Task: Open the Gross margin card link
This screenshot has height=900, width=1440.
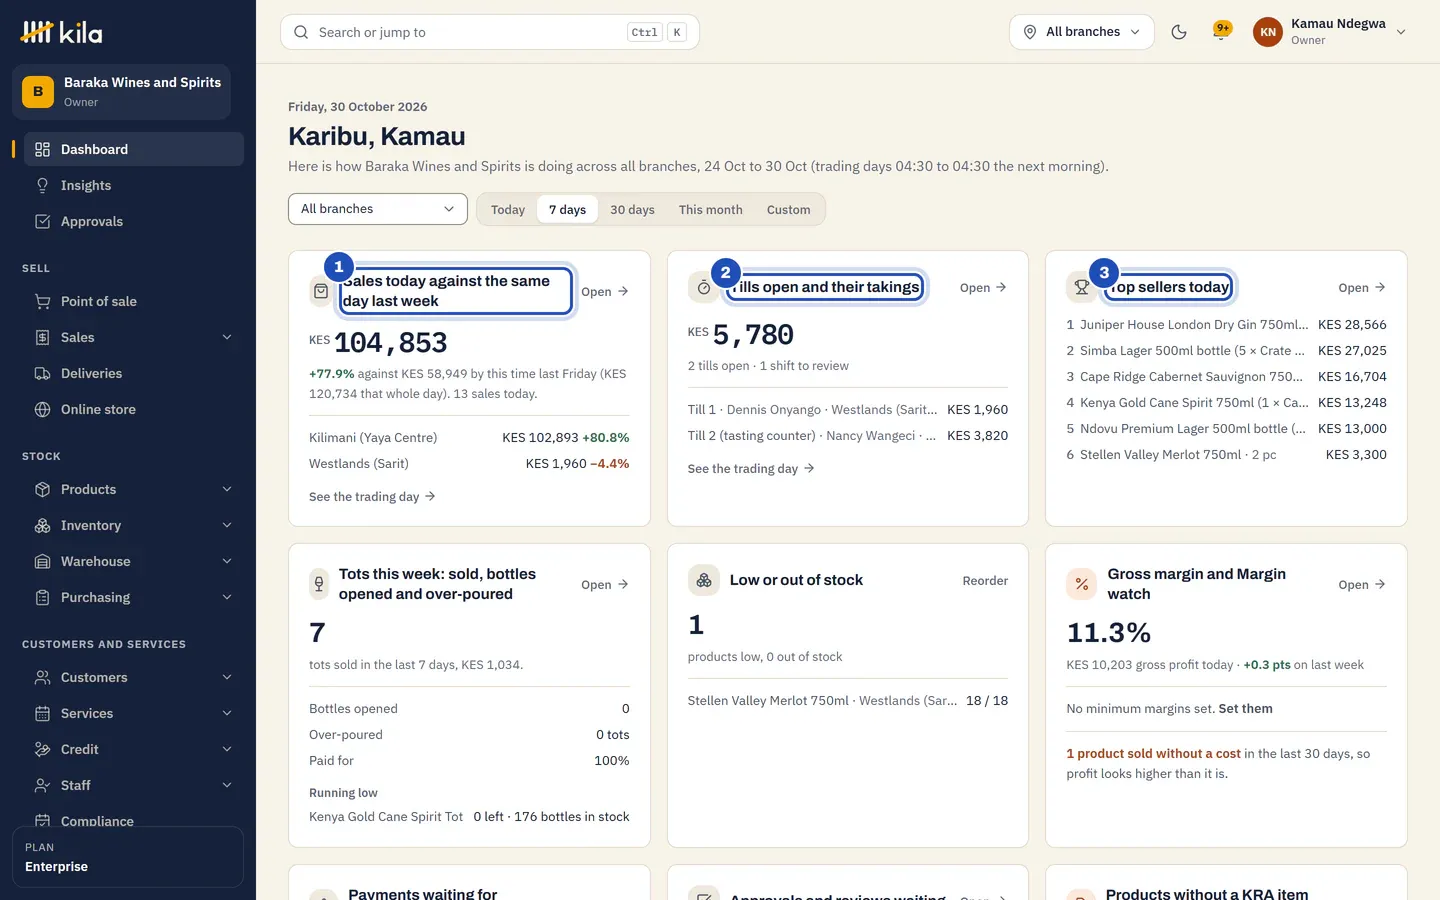Action: [1362, 584]
